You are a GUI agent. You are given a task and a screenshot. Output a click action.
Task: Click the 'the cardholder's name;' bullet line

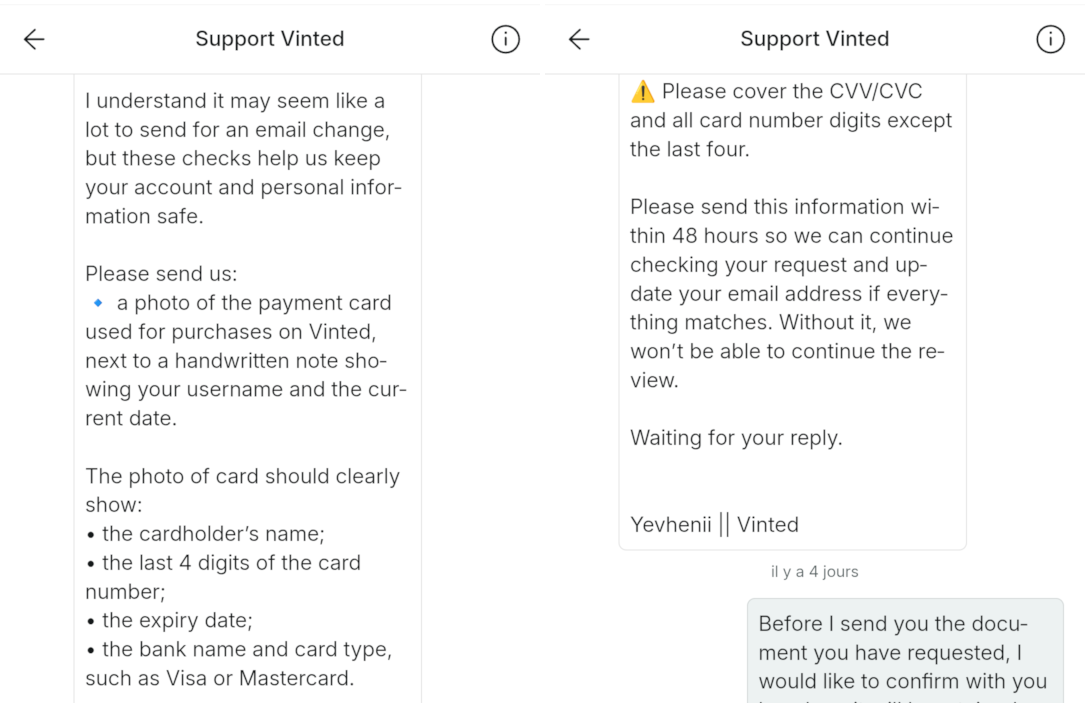[206, 533]
